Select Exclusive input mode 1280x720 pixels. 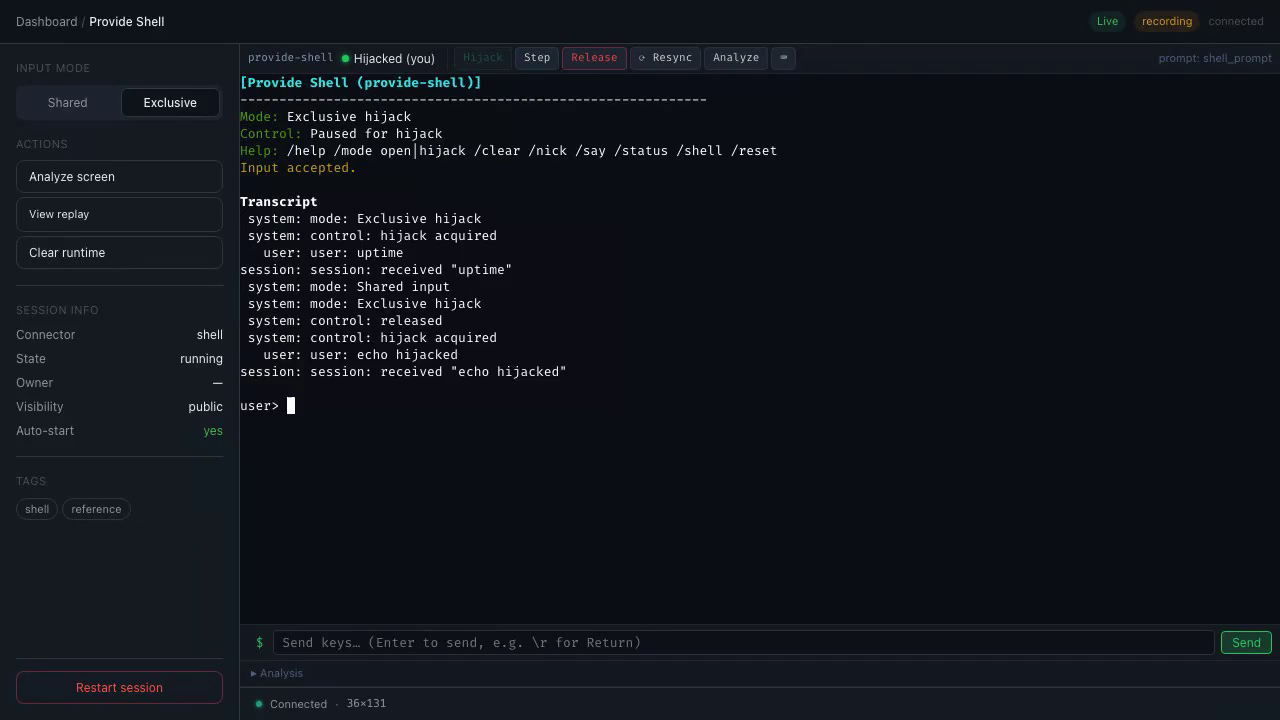pos(170,103)
